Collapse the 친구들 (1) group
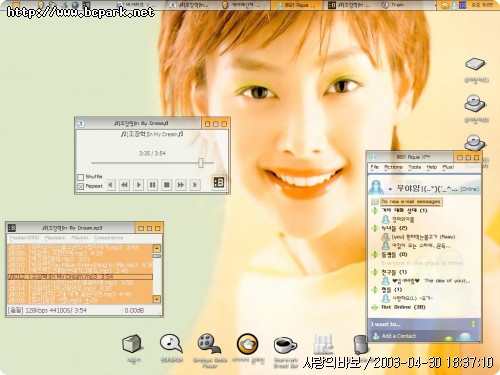Viewport: 500px width, 375px height. click(375, 272)
